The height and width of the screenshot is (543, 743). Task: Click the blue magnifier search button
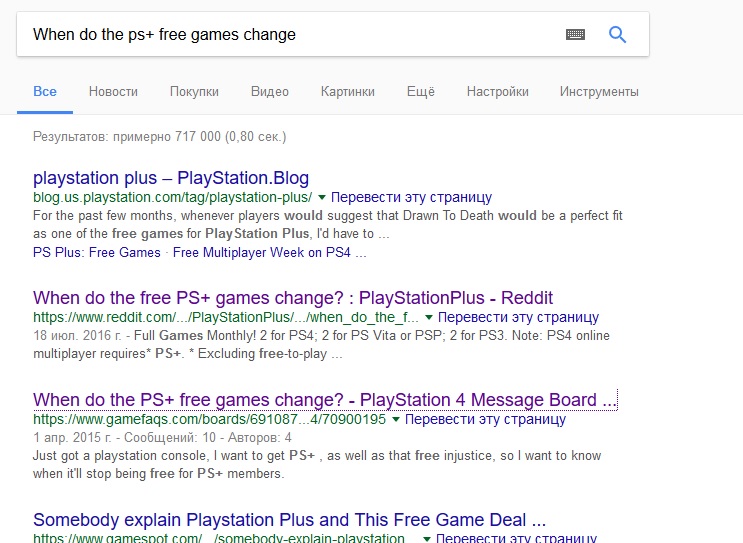(x=617, y=34)
